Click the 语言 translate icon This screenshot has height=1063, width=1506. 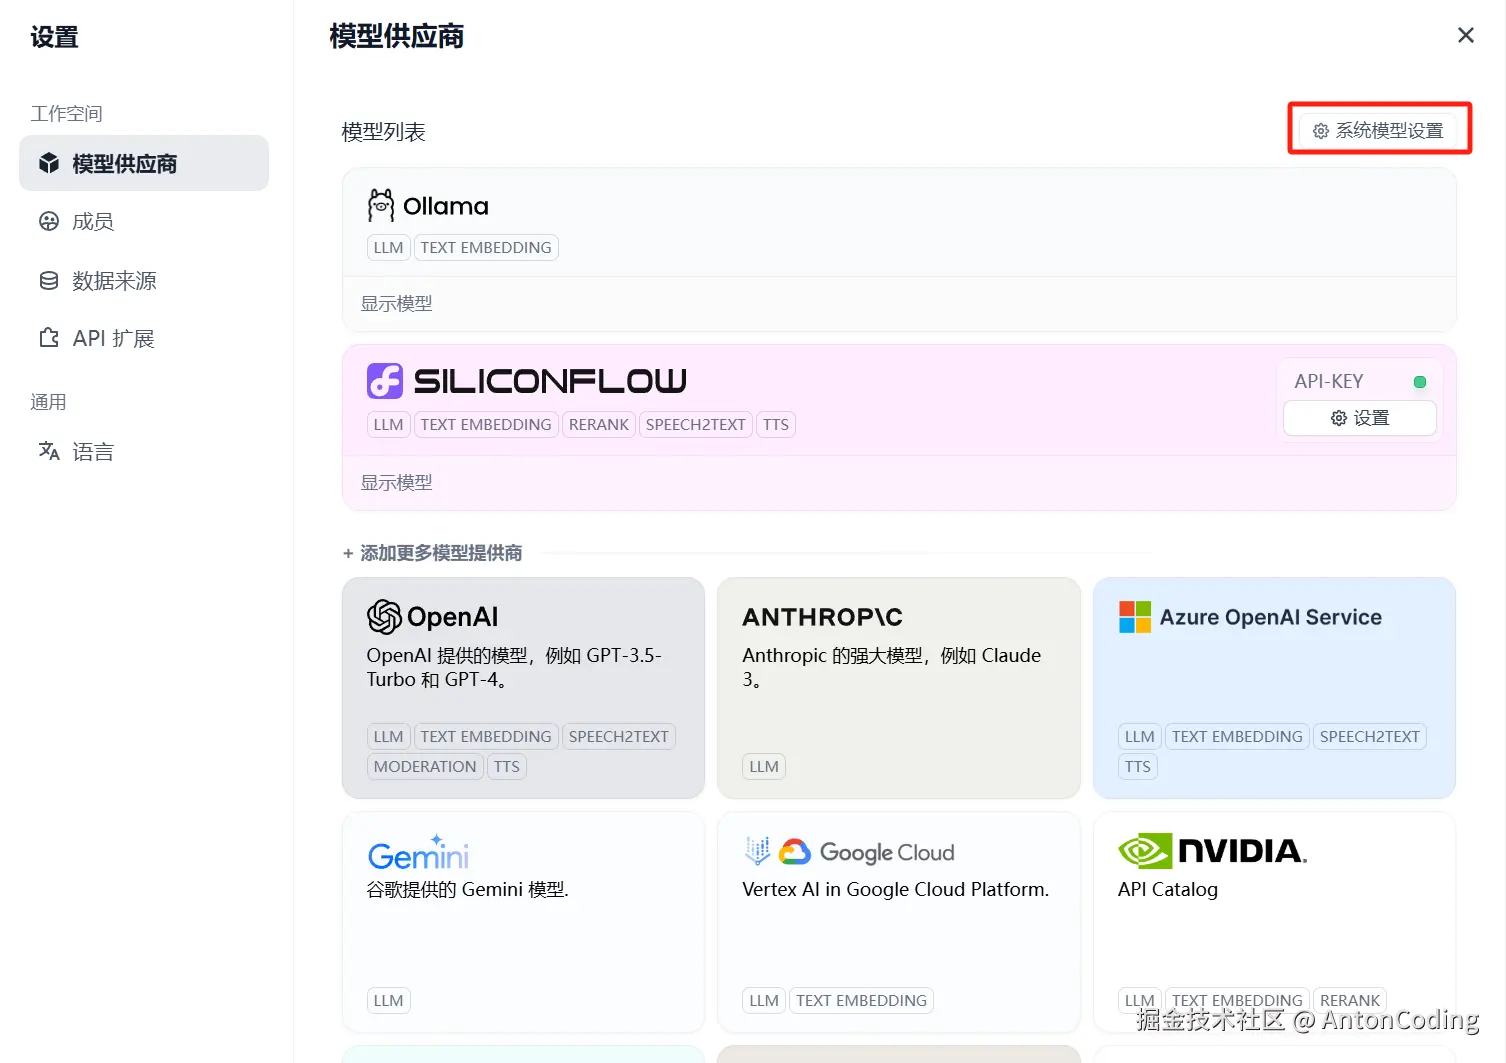(49, 451)
